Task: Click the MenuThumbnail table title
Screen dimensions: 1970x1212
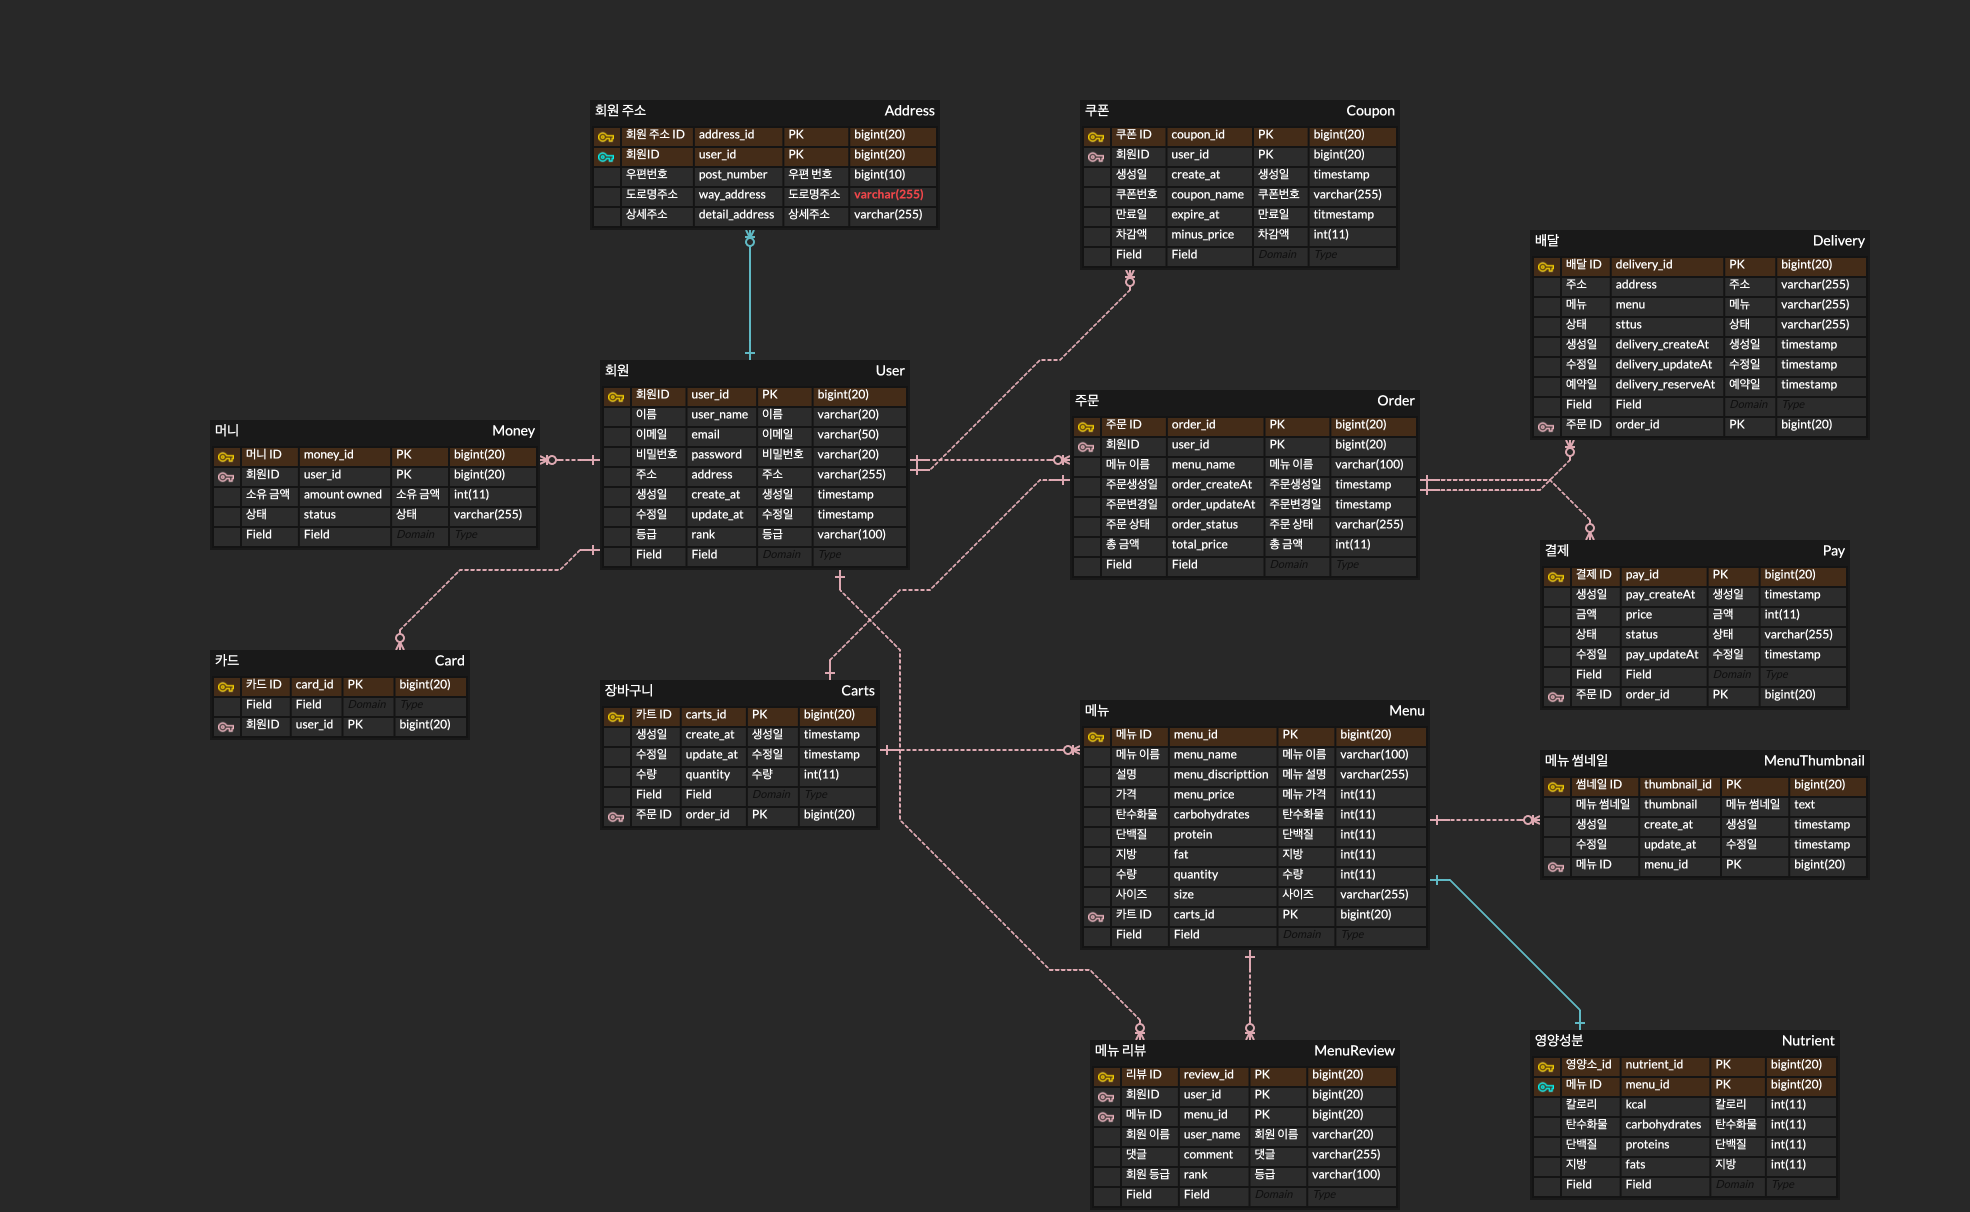Action: (x=1813, y=761)
